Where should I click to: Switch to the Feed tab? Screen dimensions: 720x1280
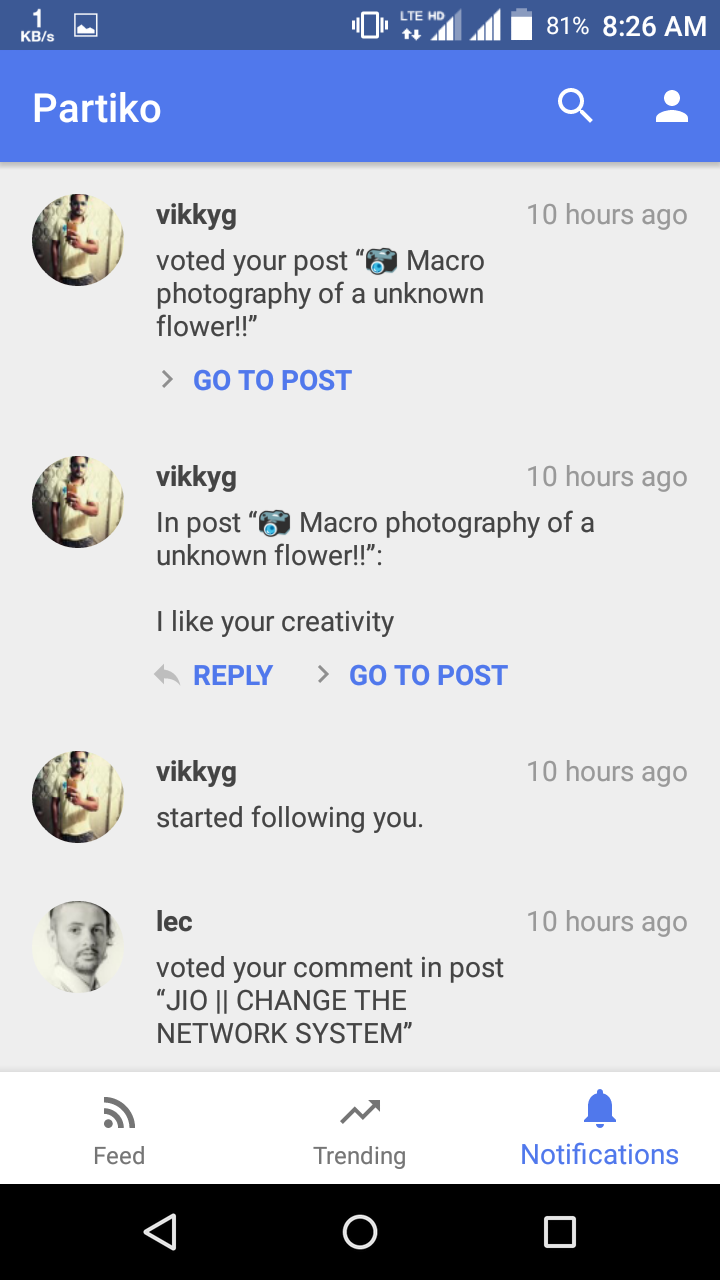click(x=119, y=1128)
